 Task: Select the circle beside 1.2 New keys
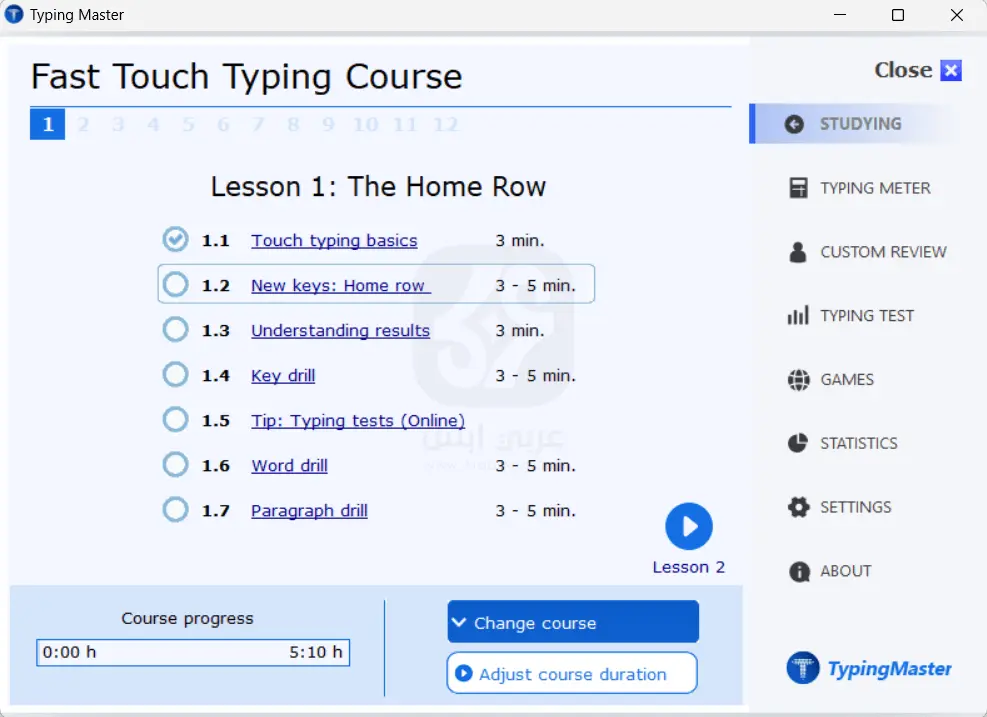pyautogui.click(x=175, y=285)
